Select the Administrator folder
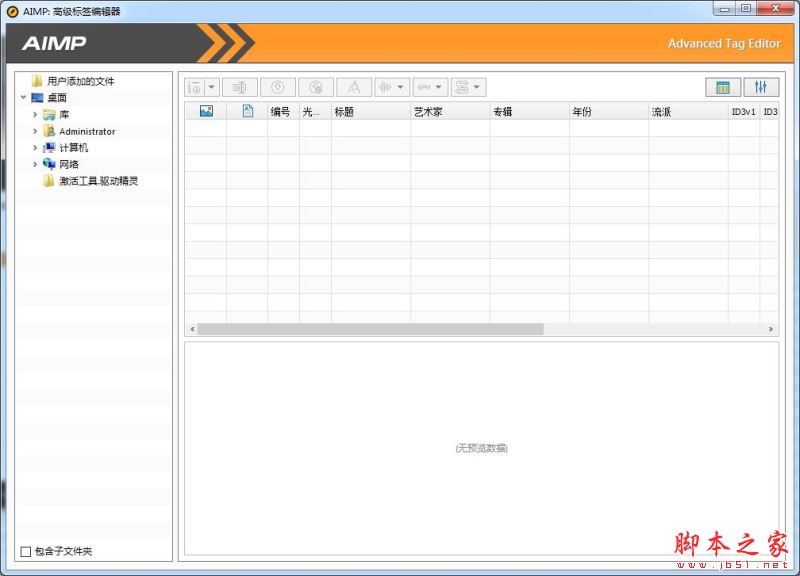800x576 pixels. pyautogui.click(x=87, y=131)
